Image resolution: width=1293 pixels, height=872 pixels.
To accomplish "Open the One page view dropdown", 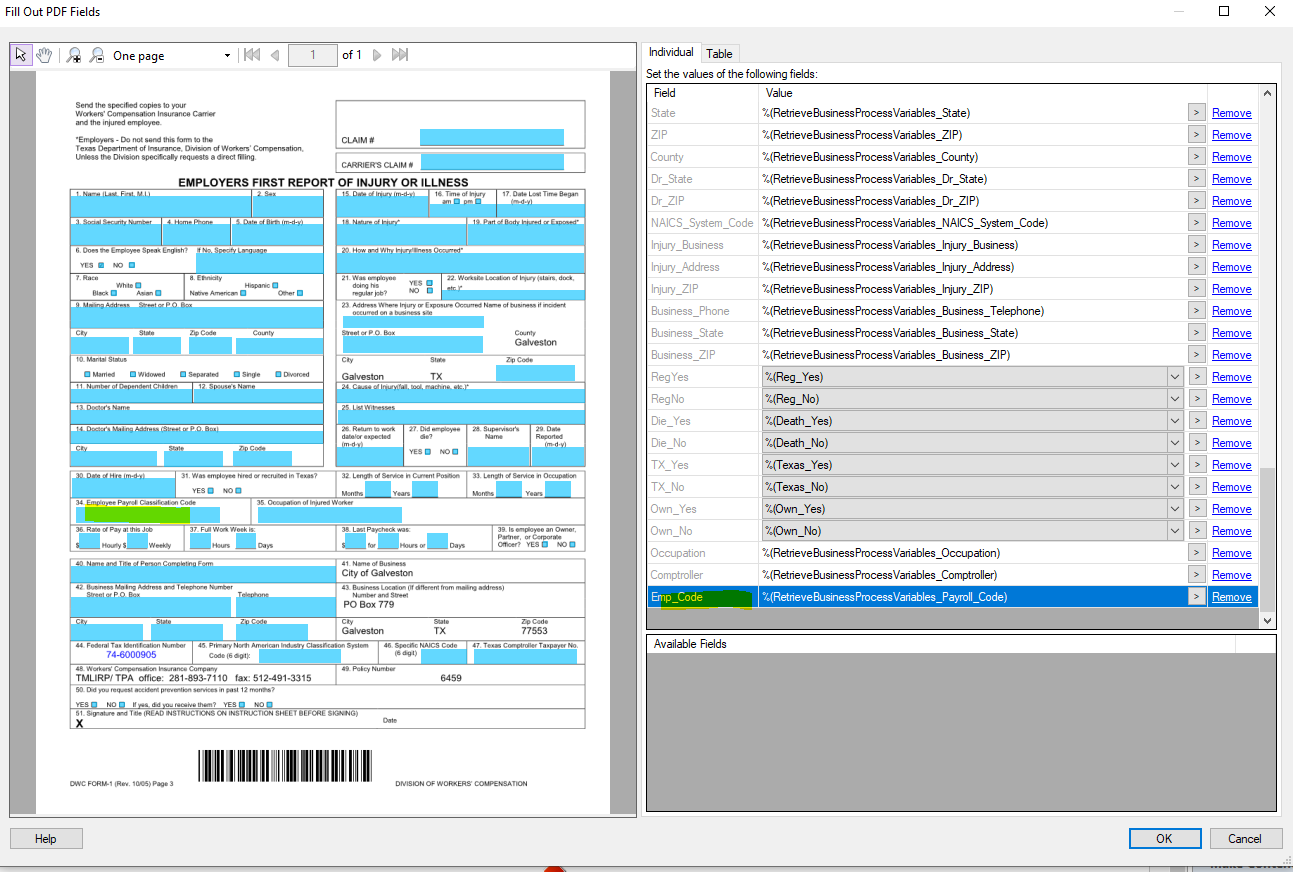I will (x=227, y=56).
